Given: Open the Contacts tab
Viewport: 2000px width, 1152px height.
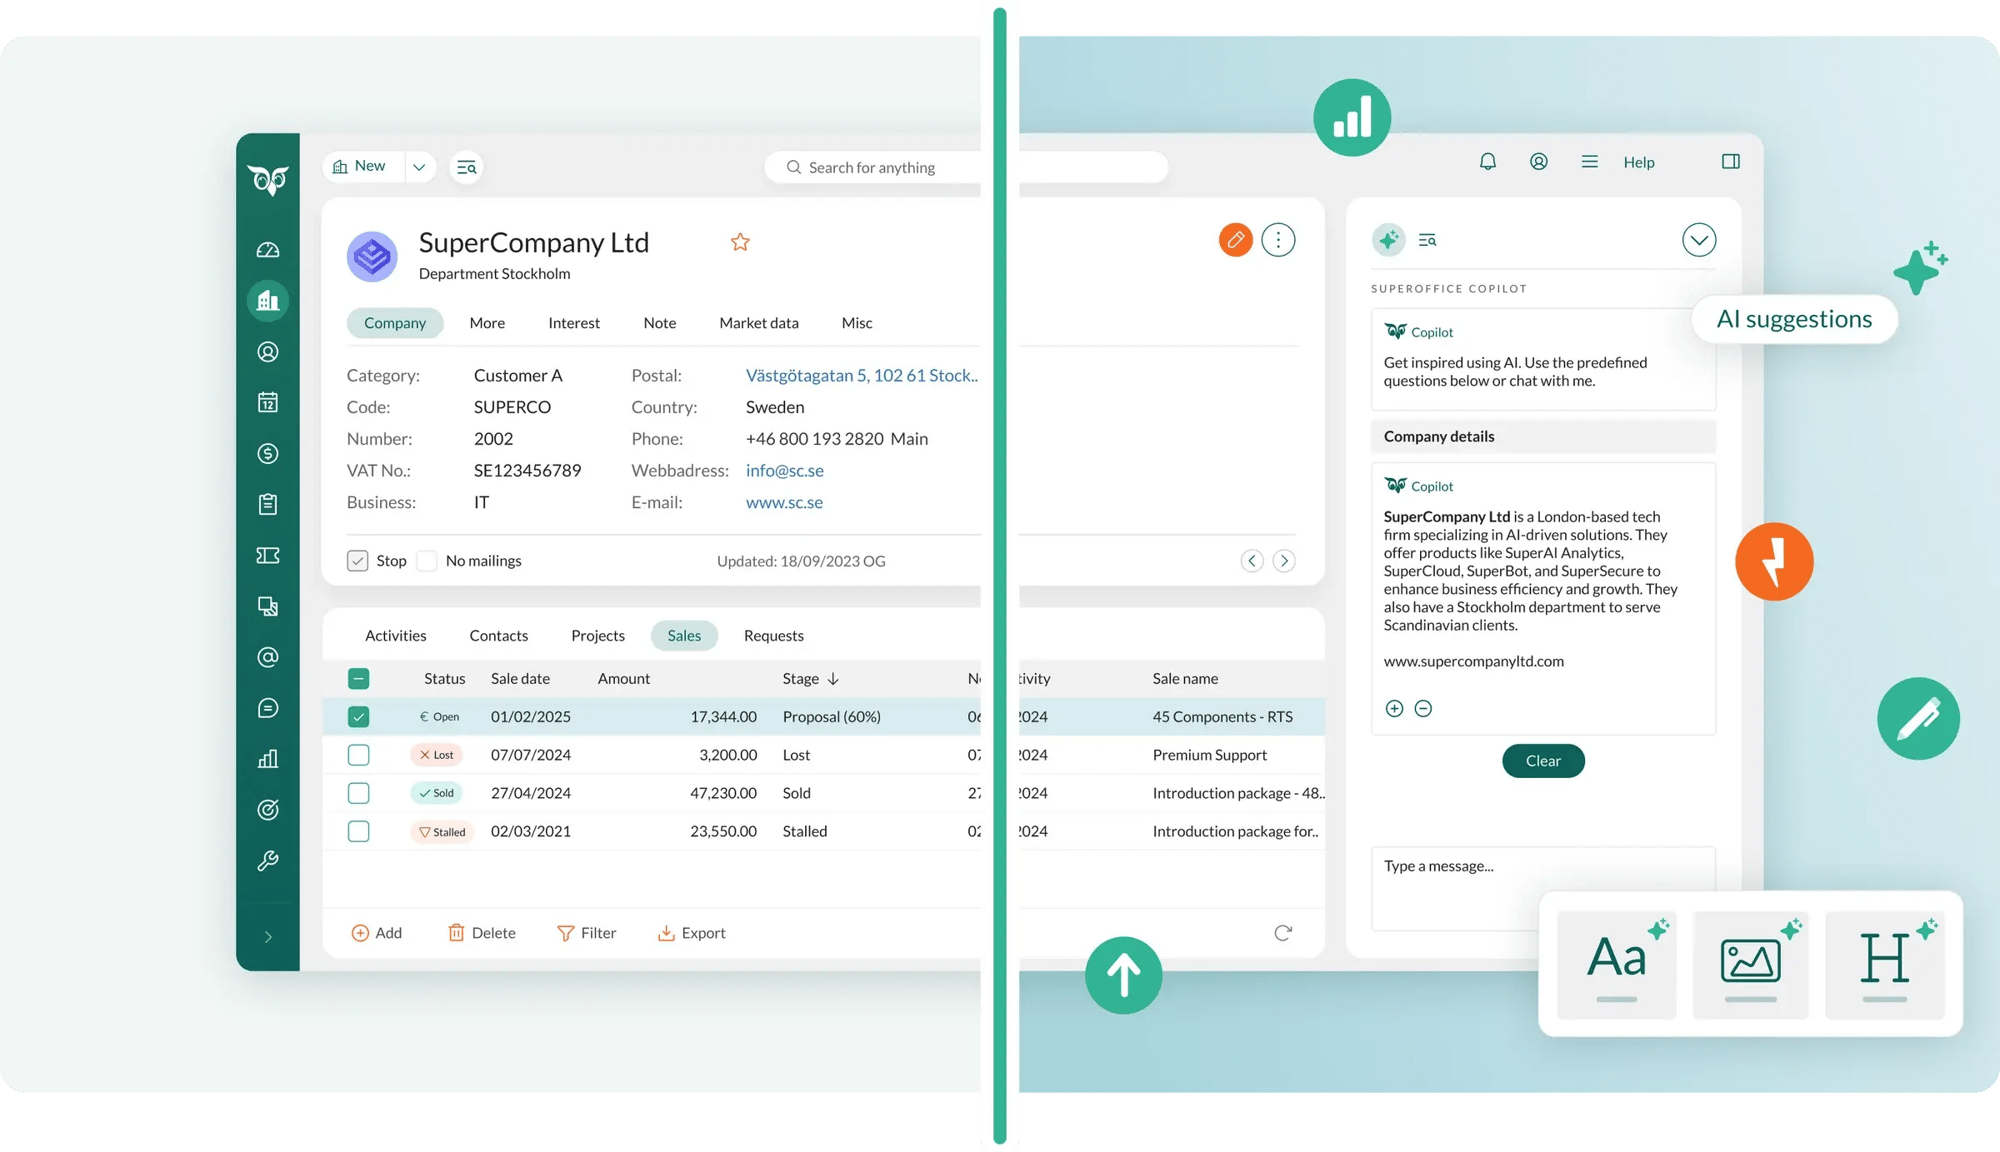Looking at the screenshot, I should pos(498,636).
